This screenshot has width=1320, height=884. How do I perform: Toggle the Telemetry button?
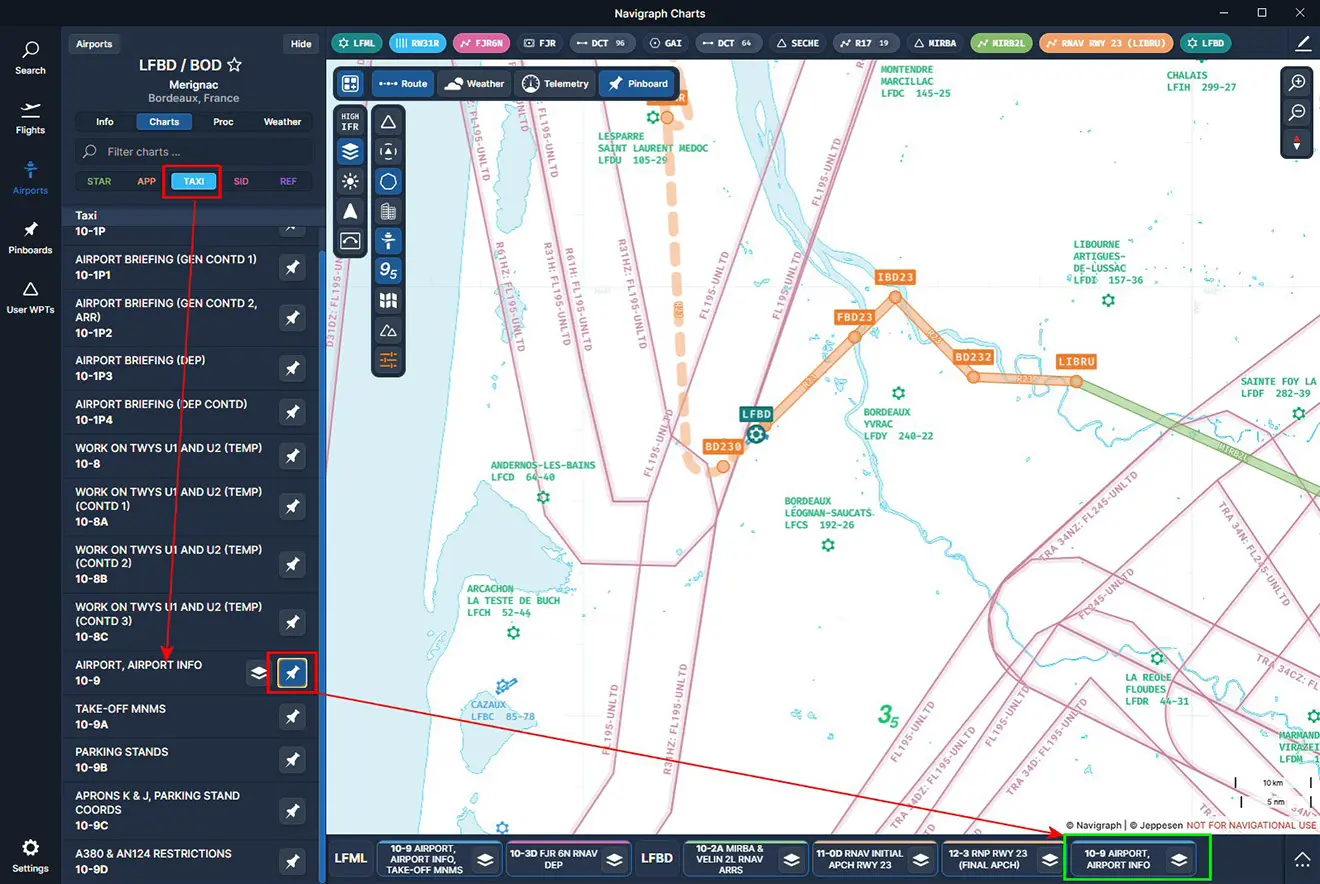pyautogui.click(x=555, y=84)
